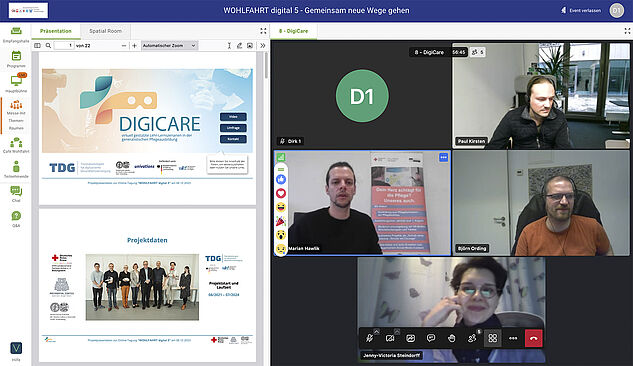This screenshot has height=366, width=633.
Task: Open more options on Marian's video tile
Action: pos(443,157)
